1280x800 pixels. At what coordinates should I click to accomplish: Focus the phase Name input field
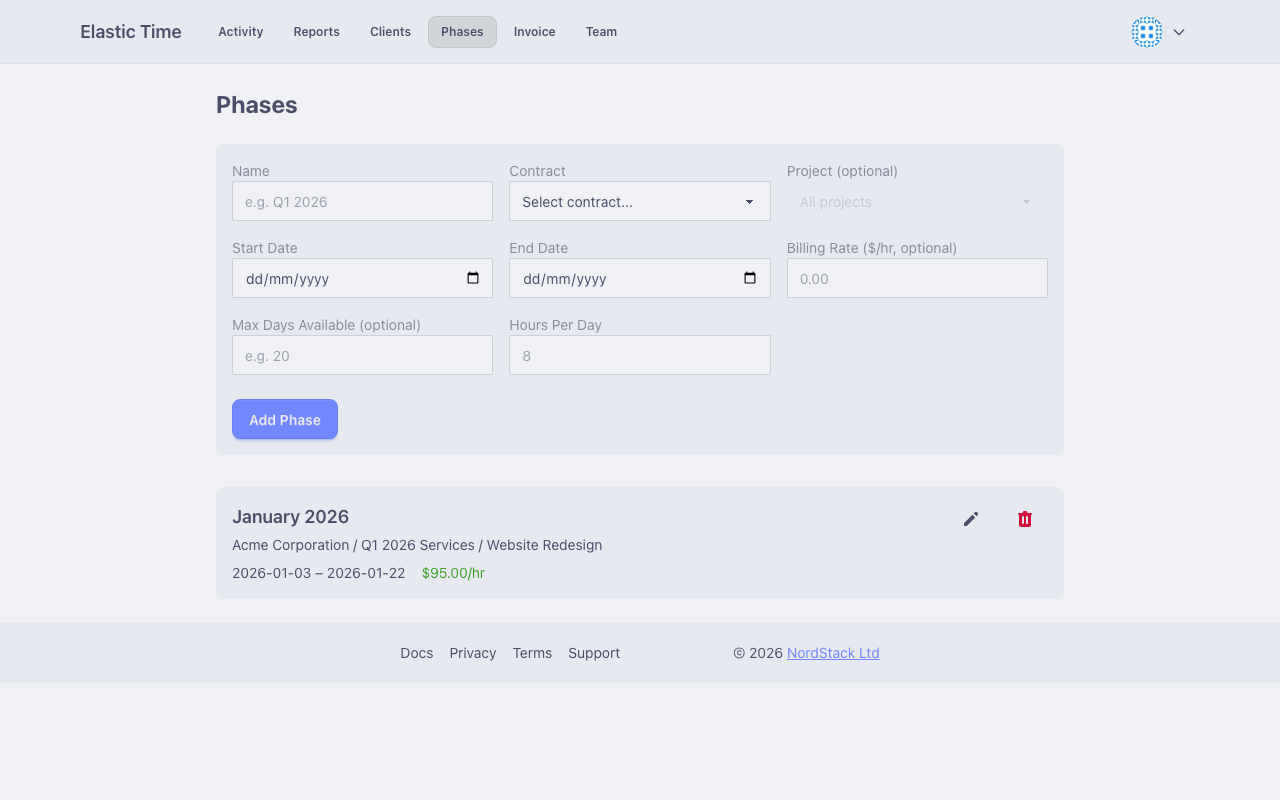pos(362,201)
